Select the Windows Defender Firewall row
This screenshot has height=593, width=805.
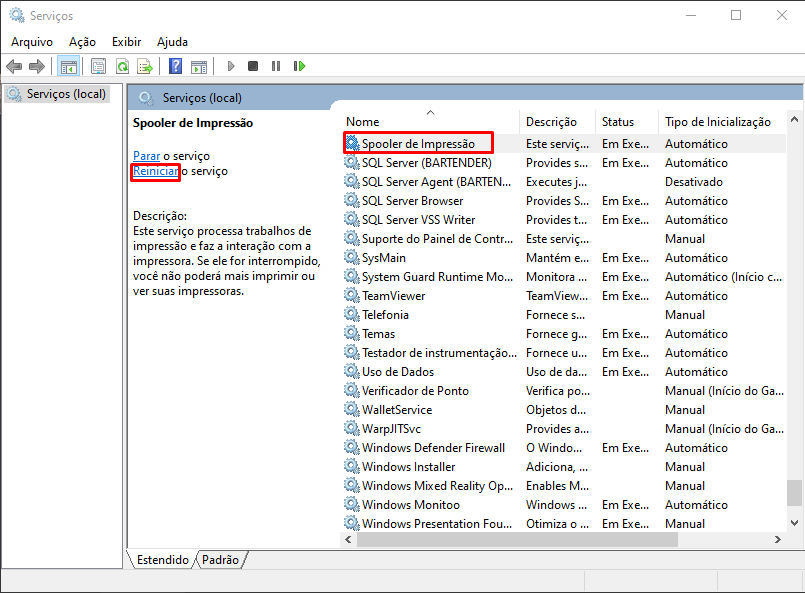tap(563, 448)
